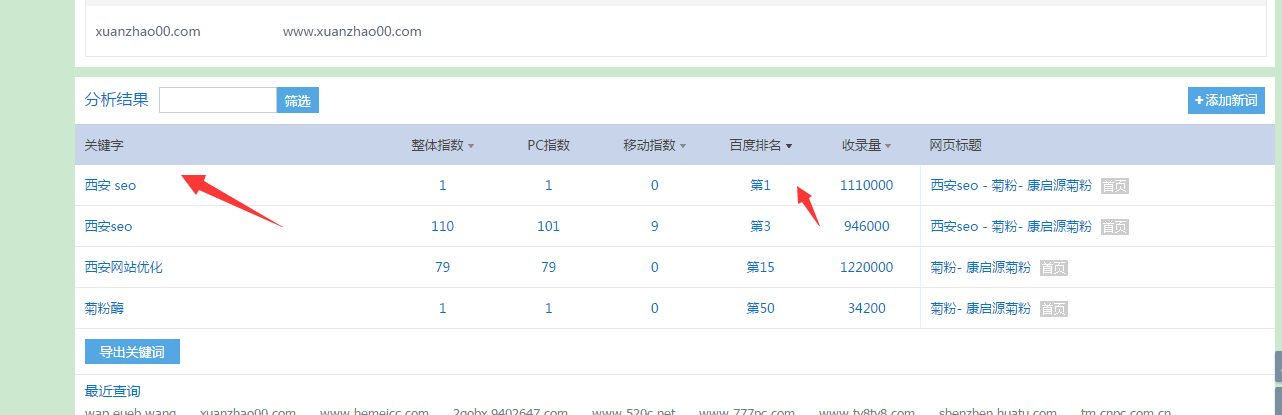Click the 筛选 filter button

pyautogui.click(x=297, y=100)
